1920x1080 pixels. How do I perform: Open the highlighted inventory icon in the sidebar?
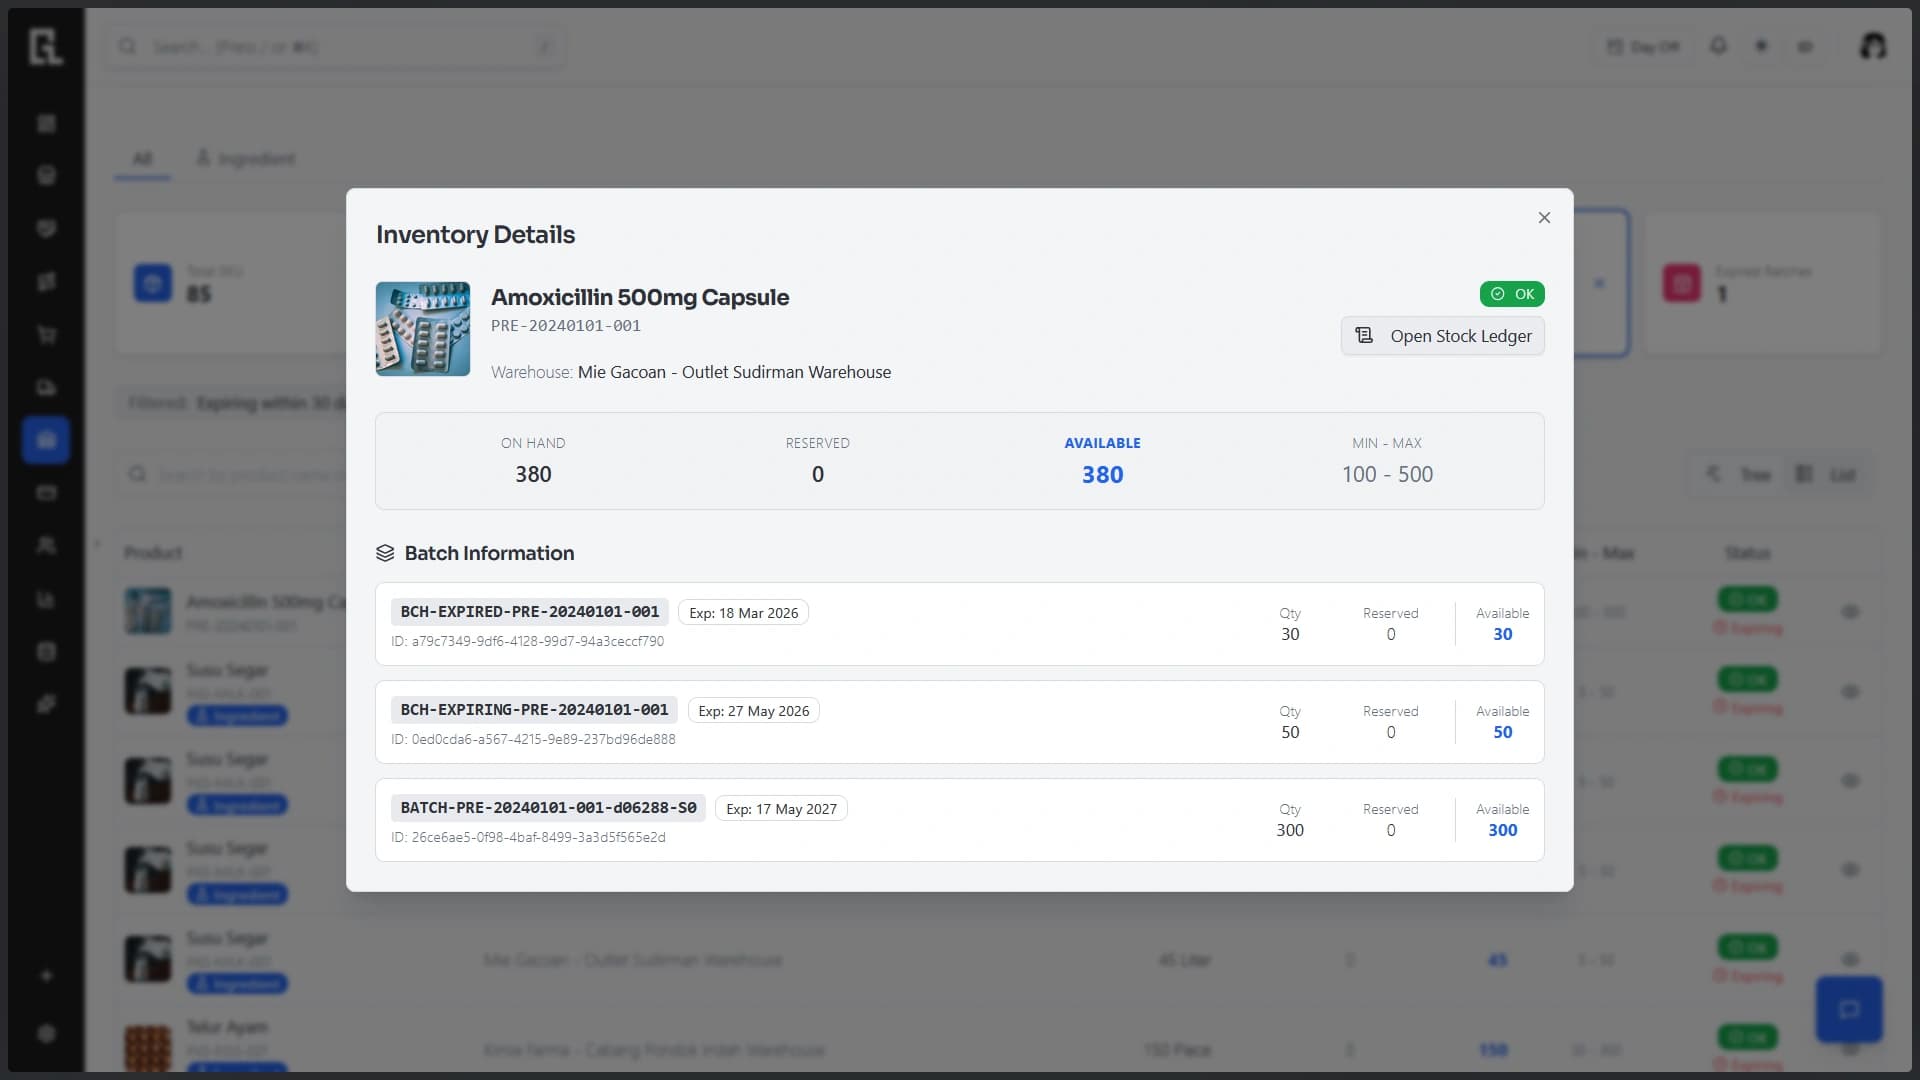(46, 440)
